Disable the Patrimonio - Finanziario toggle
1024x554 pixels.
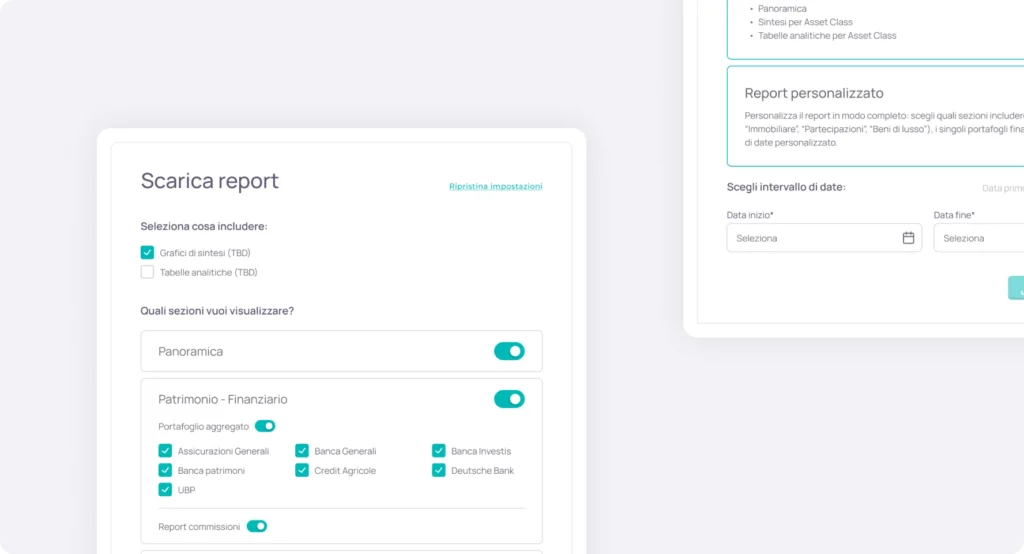pyautogui.click(x=509, y=399)
